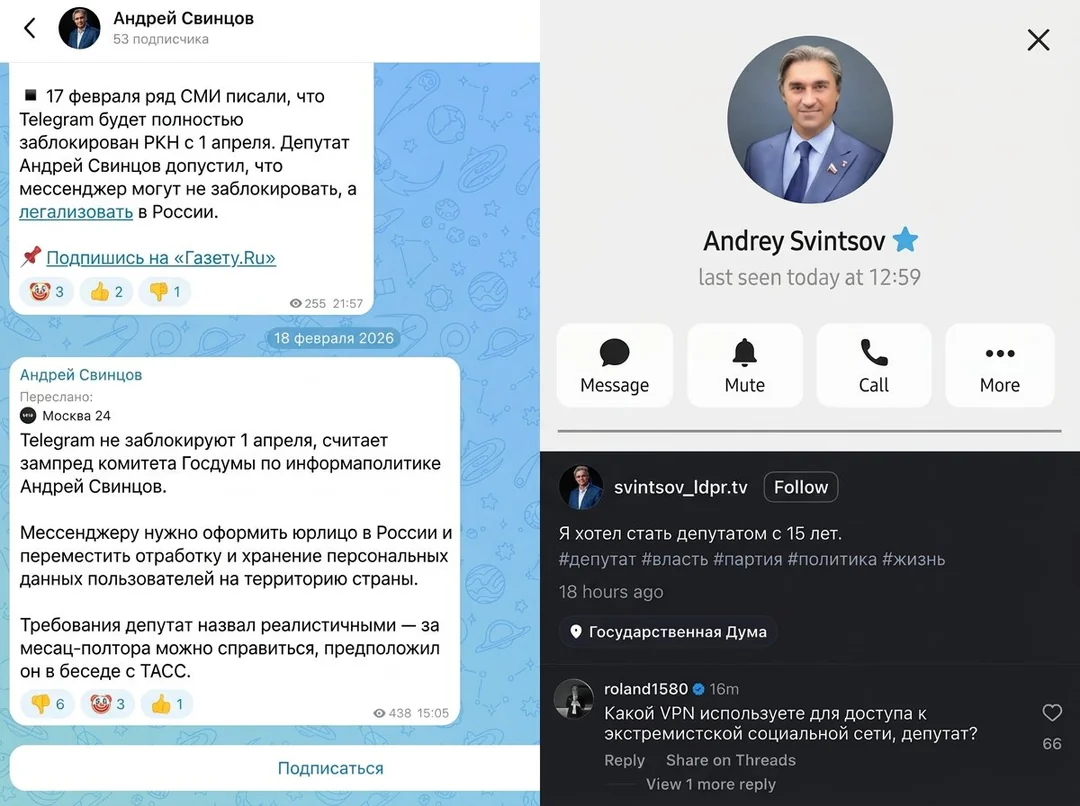This screenshot has width=1080, height=806.
Task: Tap the Message speech bubble button
Action: tap(614, 366)
